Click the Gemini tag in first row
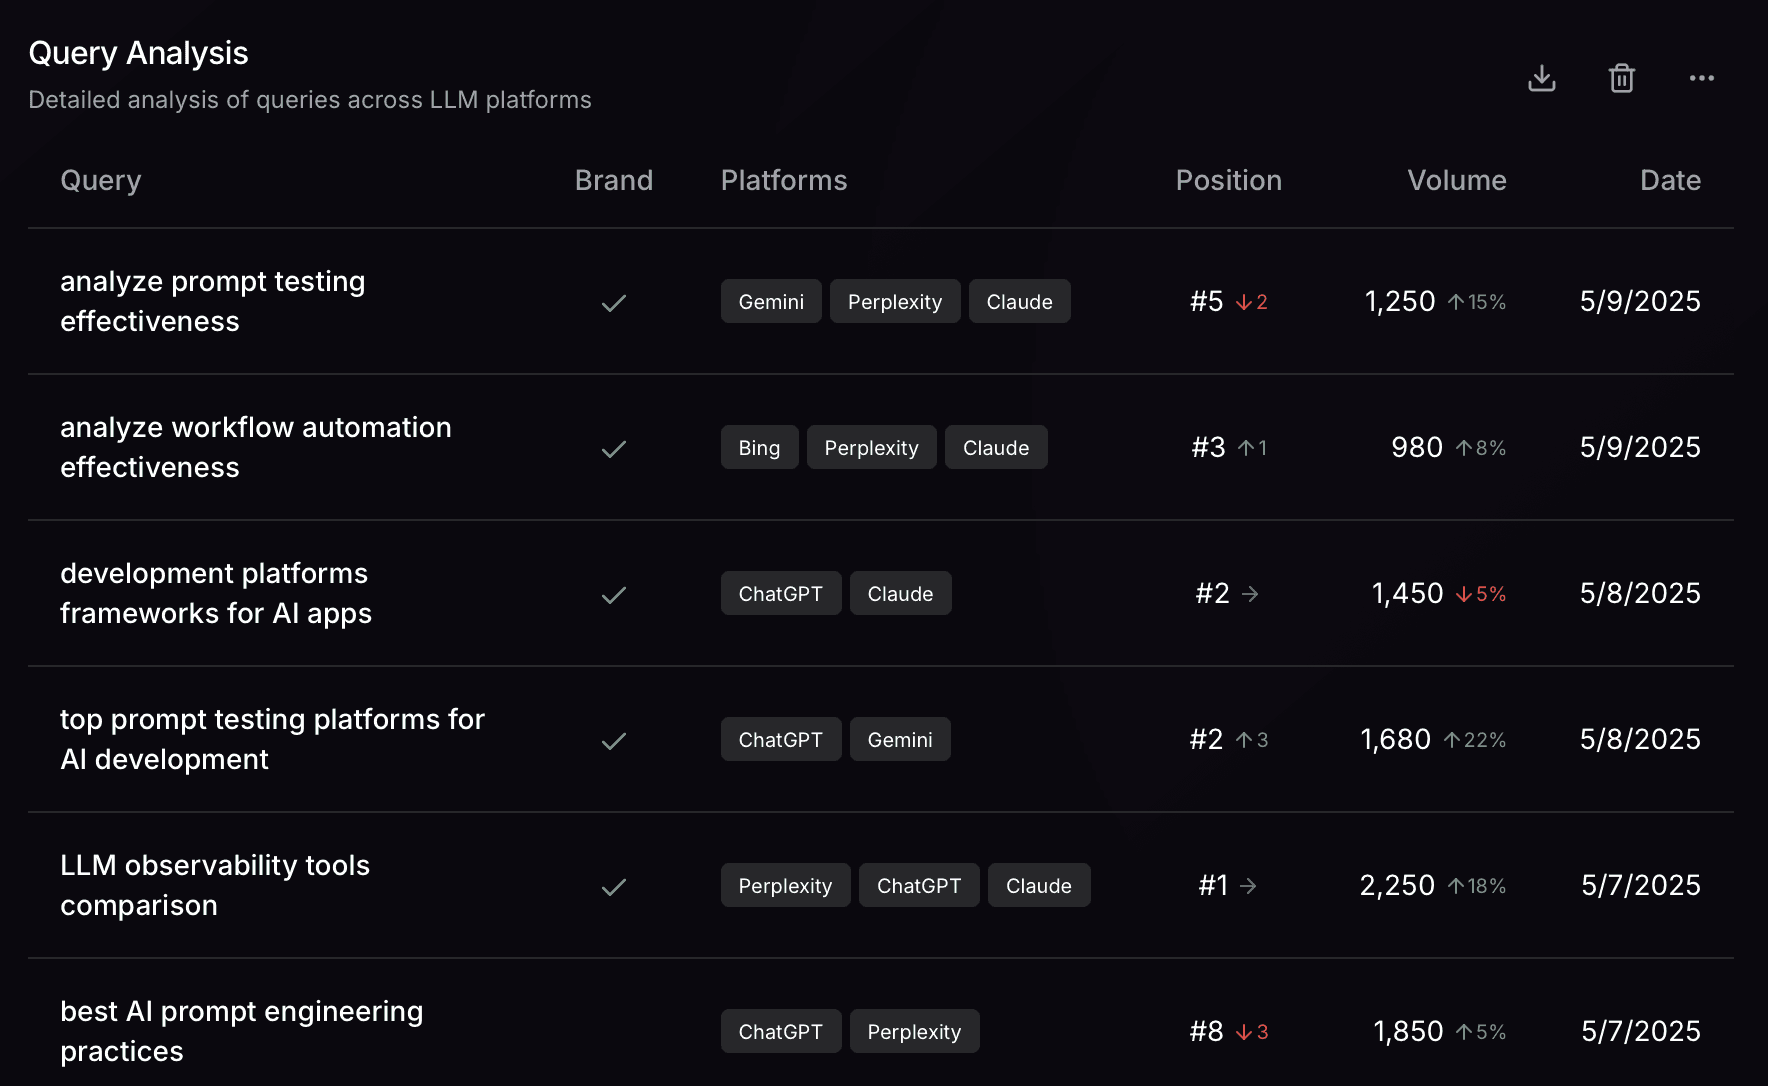This screenshot has width=1768, height=1086. click(x=771, y=301)
